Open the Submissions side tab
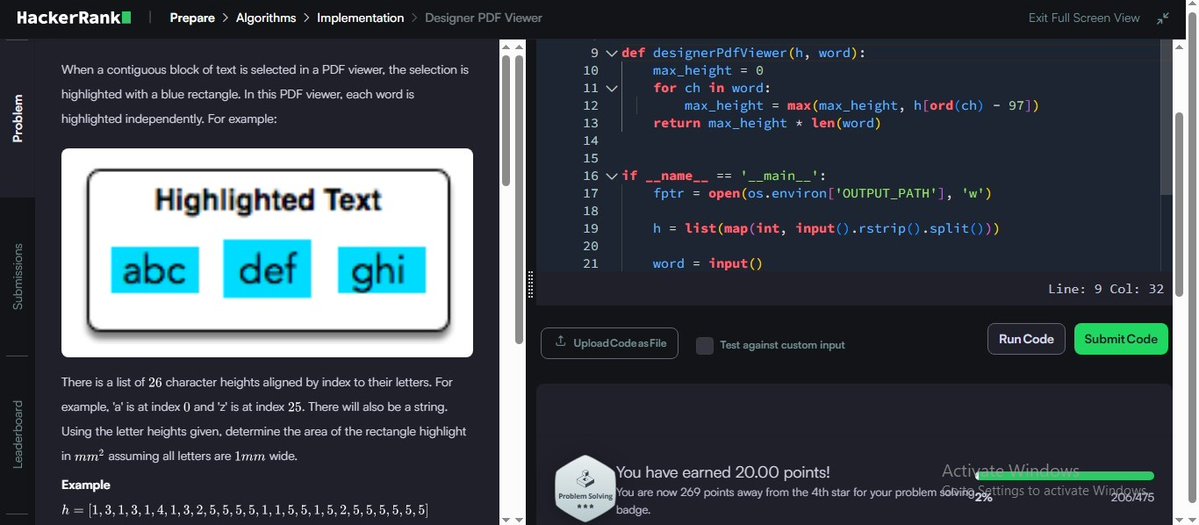The image size is (1199, 525). pyautogui.click(x=18, y=277)
